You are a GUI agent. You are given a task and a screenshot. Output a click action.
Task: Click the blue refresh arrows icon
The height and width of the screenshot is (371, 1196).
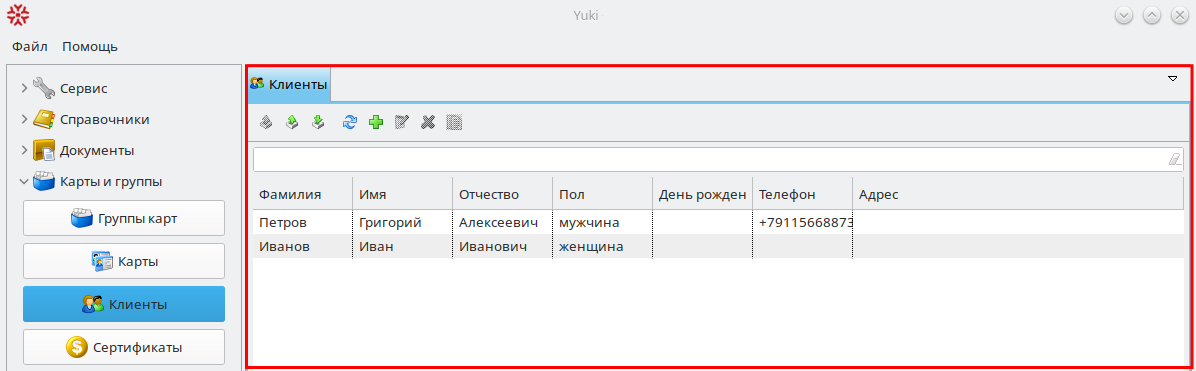click(349, 122)
